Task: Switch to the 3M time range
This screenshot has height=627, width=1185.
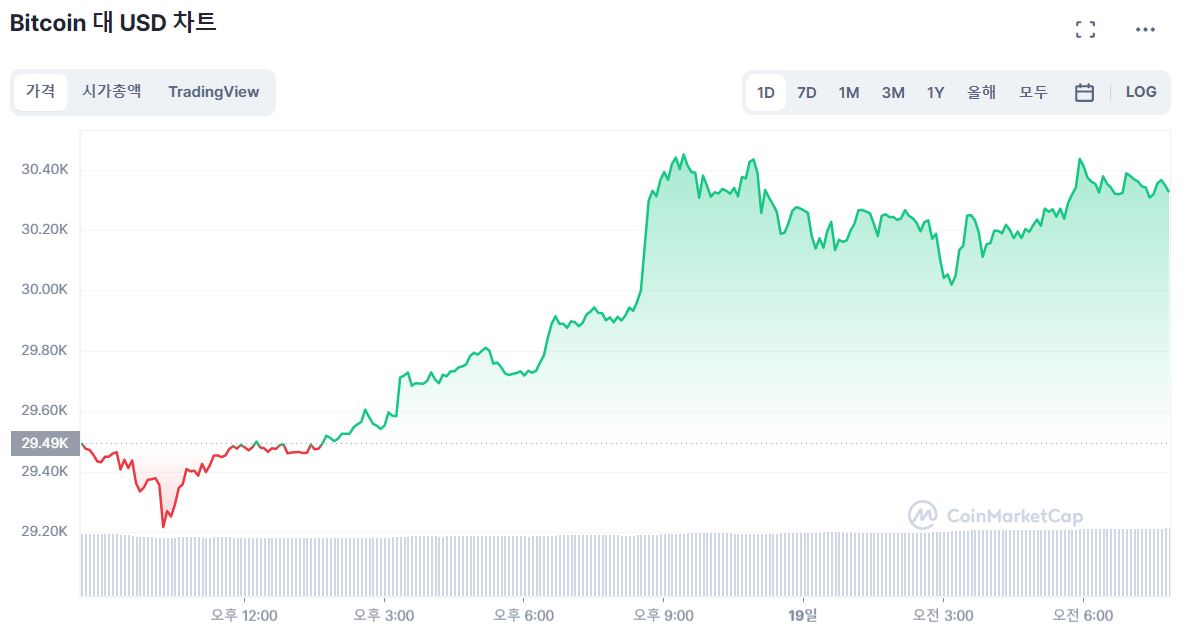Action: [x=893, y=92]
